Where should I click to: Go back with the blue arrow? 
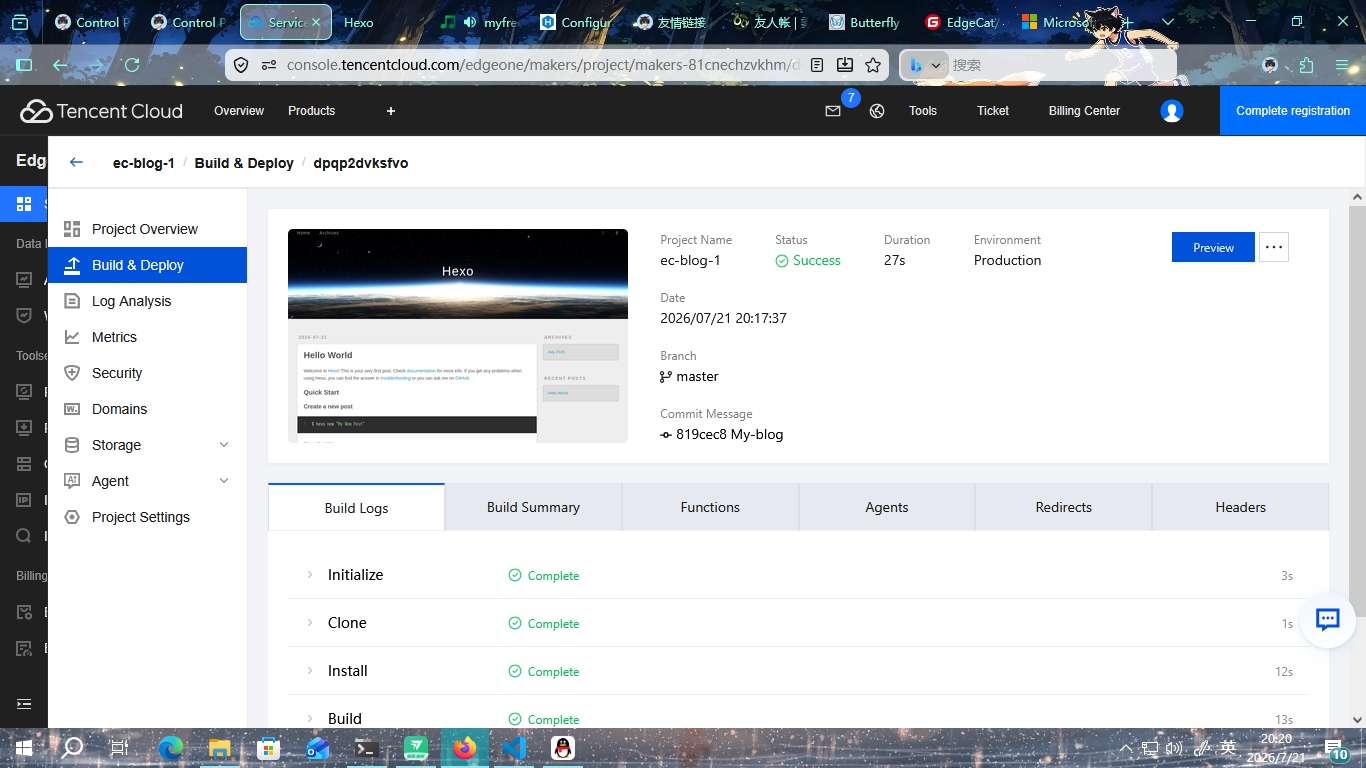pos(76,162)
